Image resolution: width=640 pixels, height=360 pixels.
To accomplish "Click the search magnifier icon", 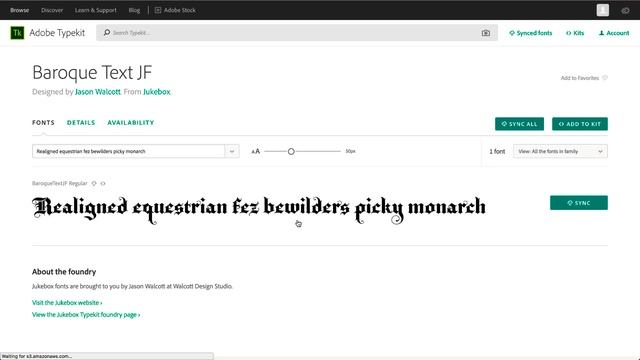I will pyautogui.click(x=107, y=33).
